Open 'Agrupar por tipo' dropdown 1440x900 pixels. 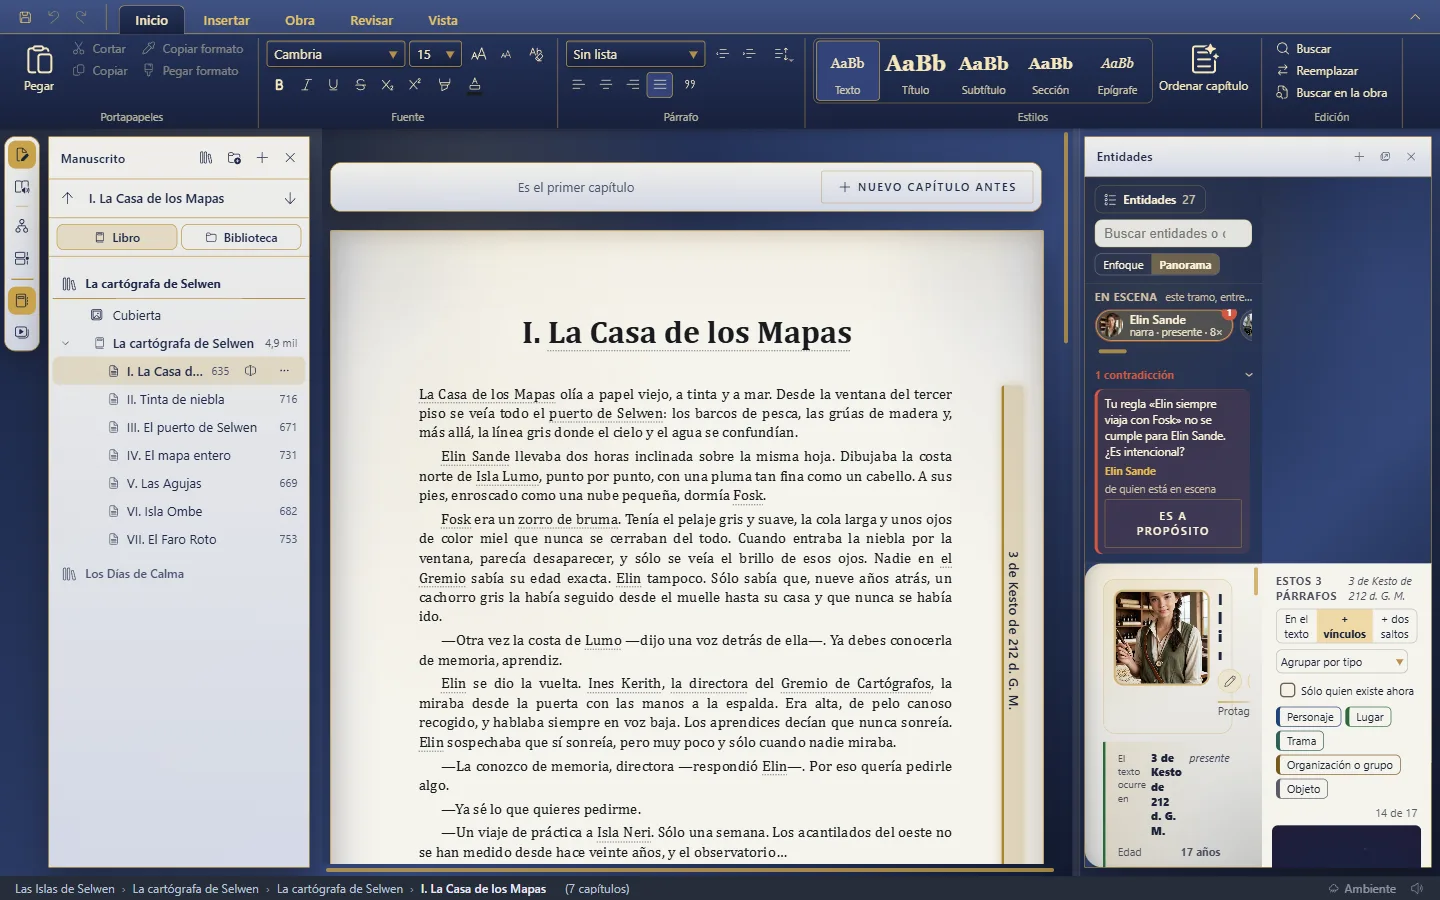[1342, 662]
